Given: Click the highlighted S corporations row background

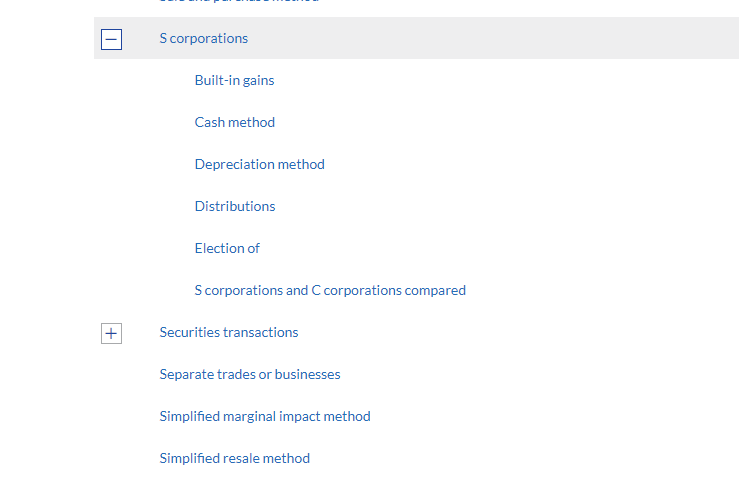Looking at the screenshot, I should [x=500, y=38].
